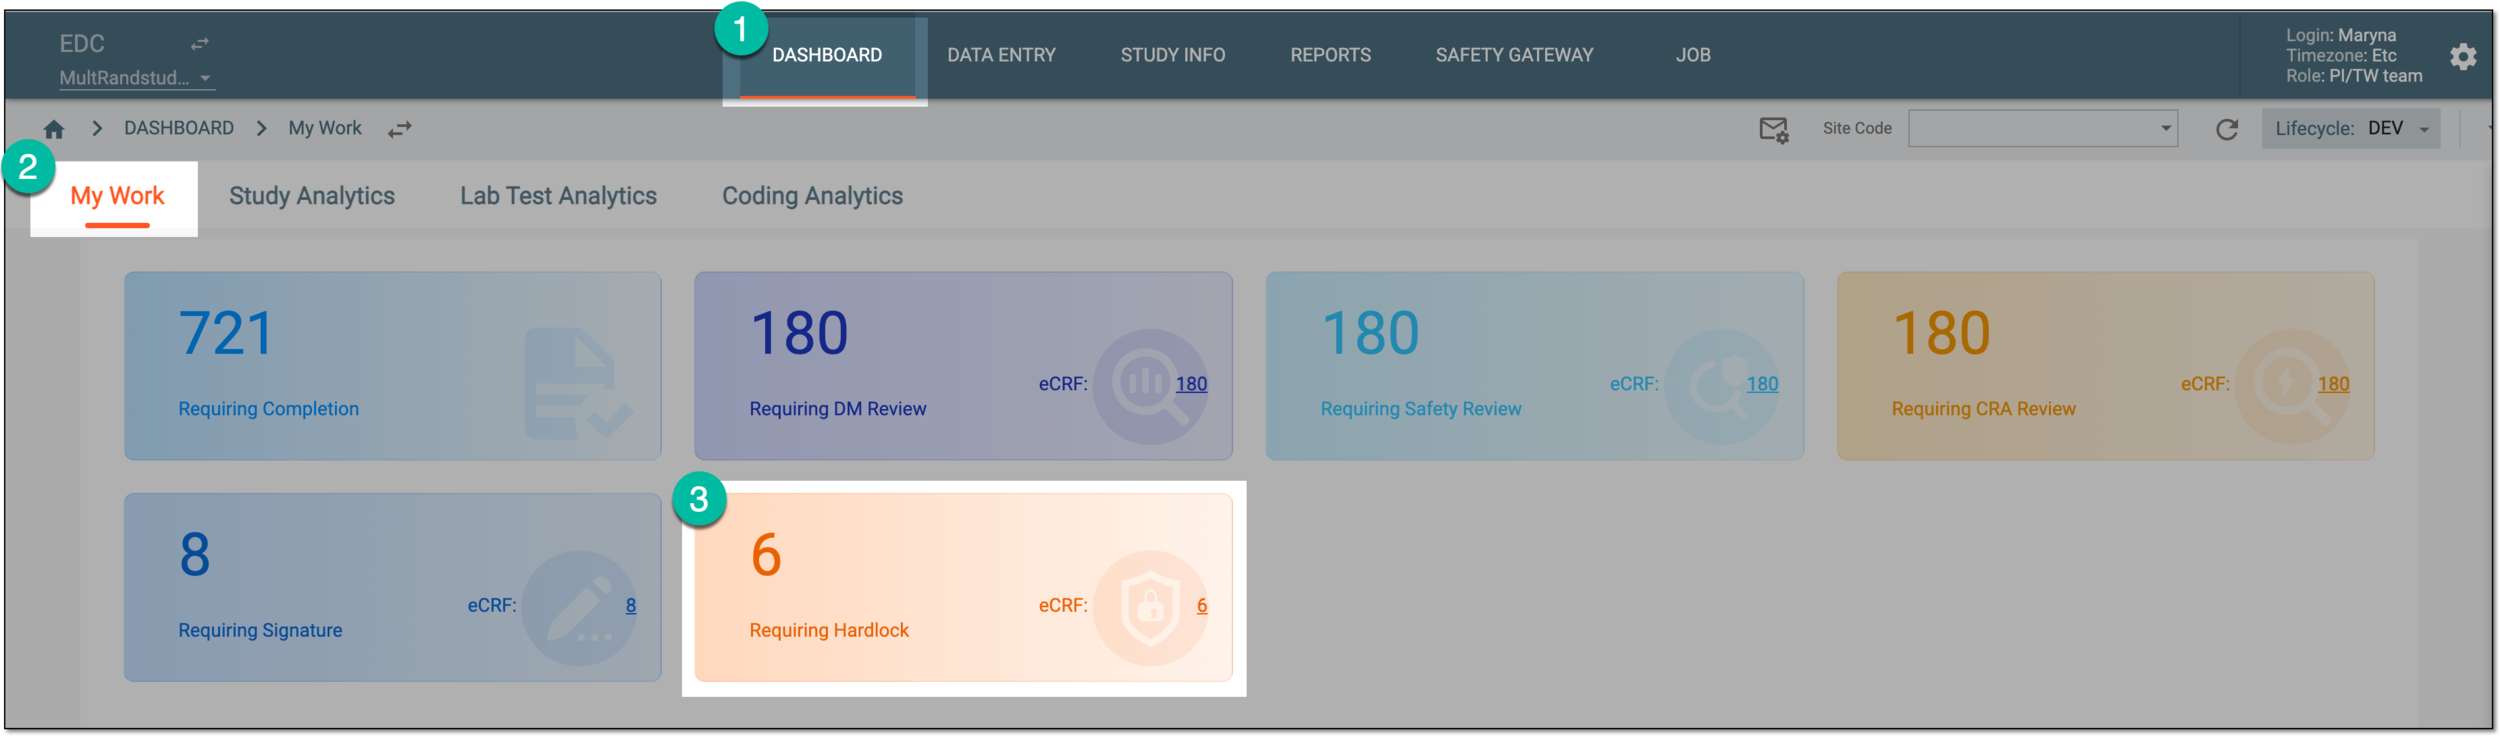Click the Timezone: Etc text
The height and width of the screenshot is (736, 2500).
point(2341,56)
